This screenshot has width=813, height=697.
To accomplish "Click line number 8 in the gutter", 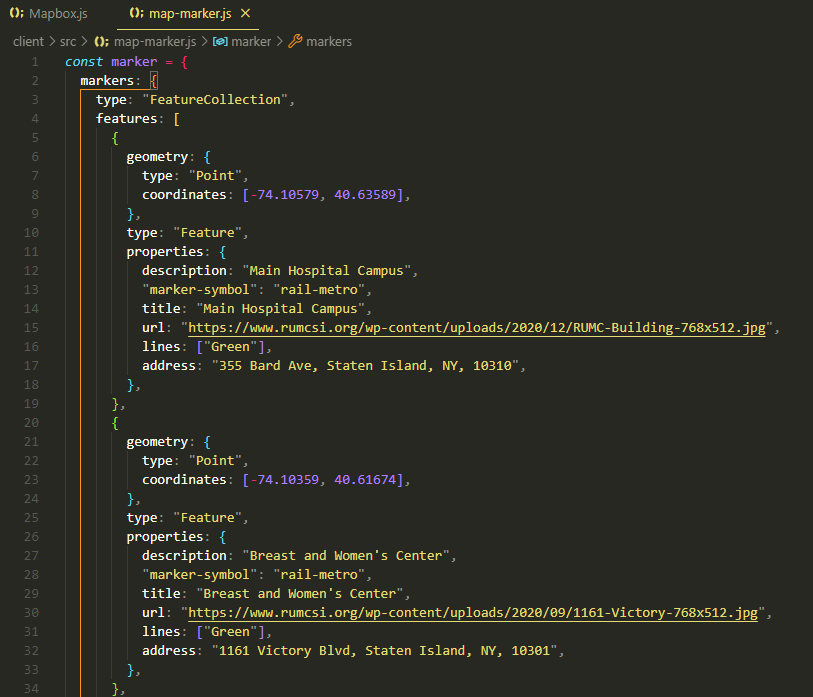I will tap(34, 194).
